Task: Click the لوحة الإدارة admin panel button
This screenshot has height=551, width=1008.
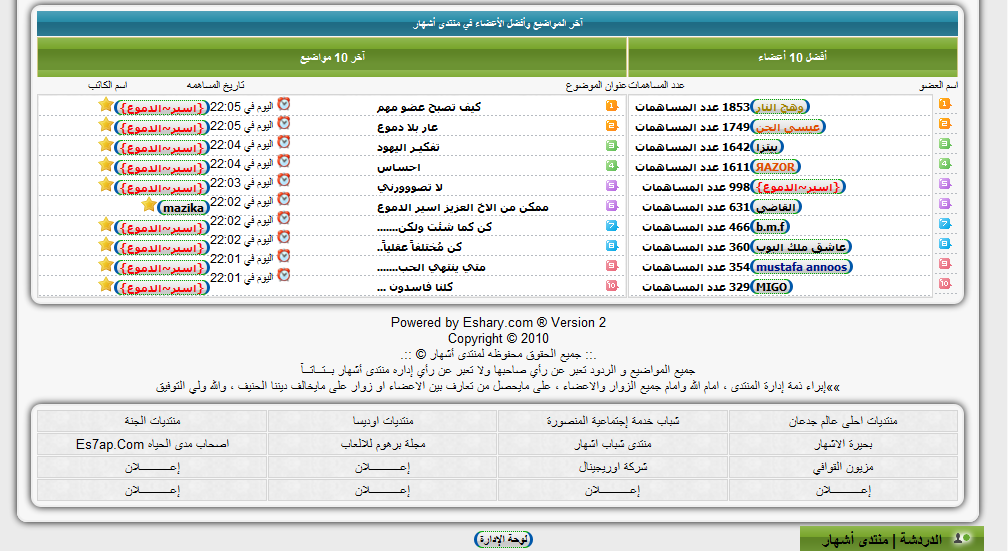Action: [x=503, y=539]
